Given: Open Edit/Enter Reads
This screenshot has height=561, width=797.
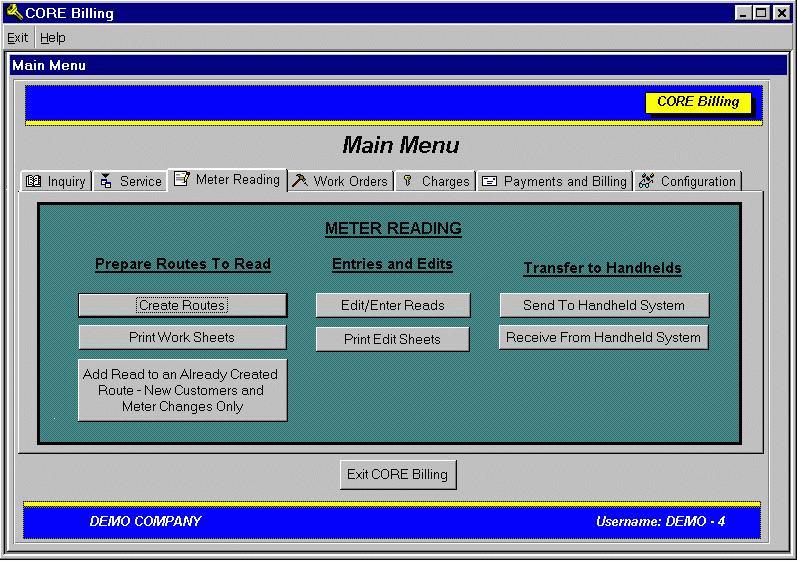Looking at the screenshot, I should coord(393,305).
